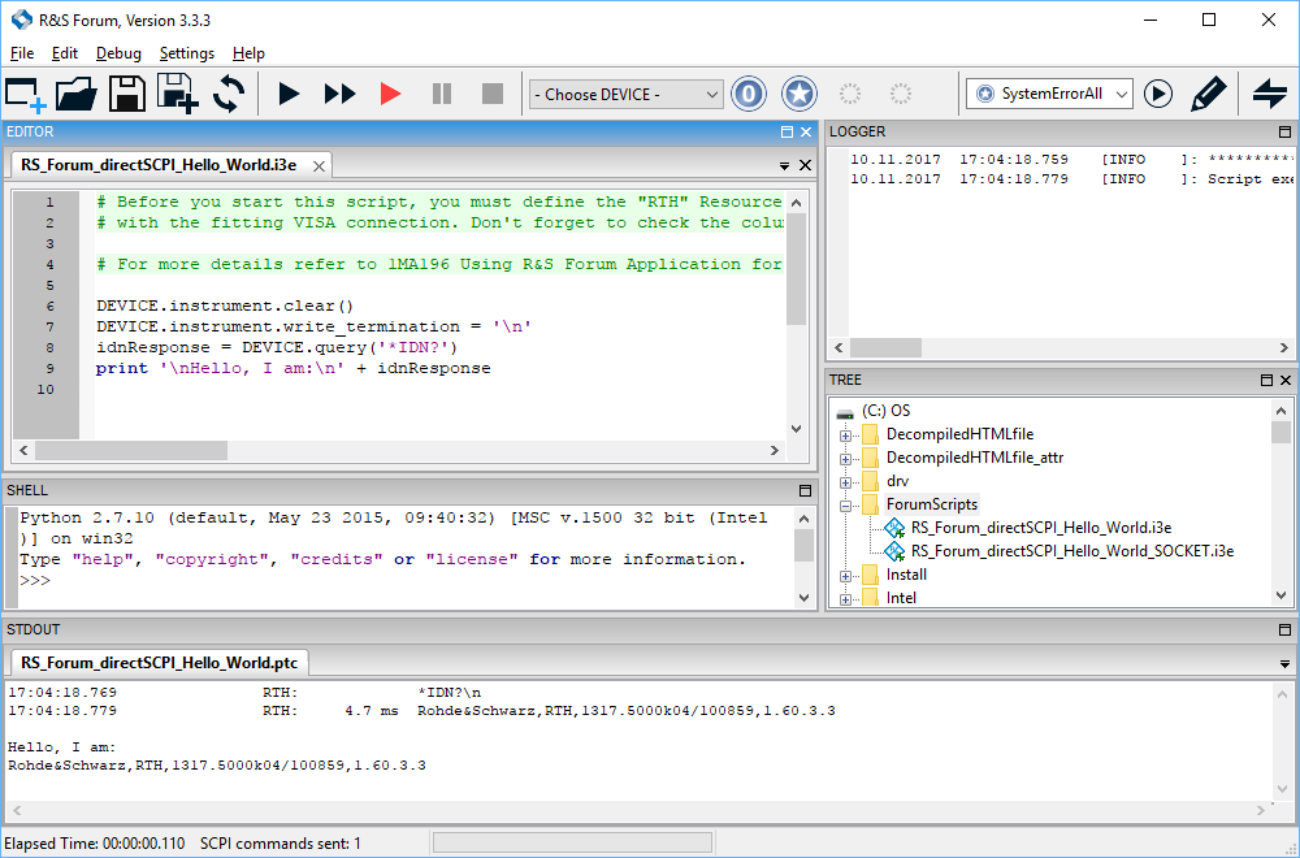The height and width of the screenshot is (858, 1300).
Task: Expand the Install folder
Action: [846, 575]
